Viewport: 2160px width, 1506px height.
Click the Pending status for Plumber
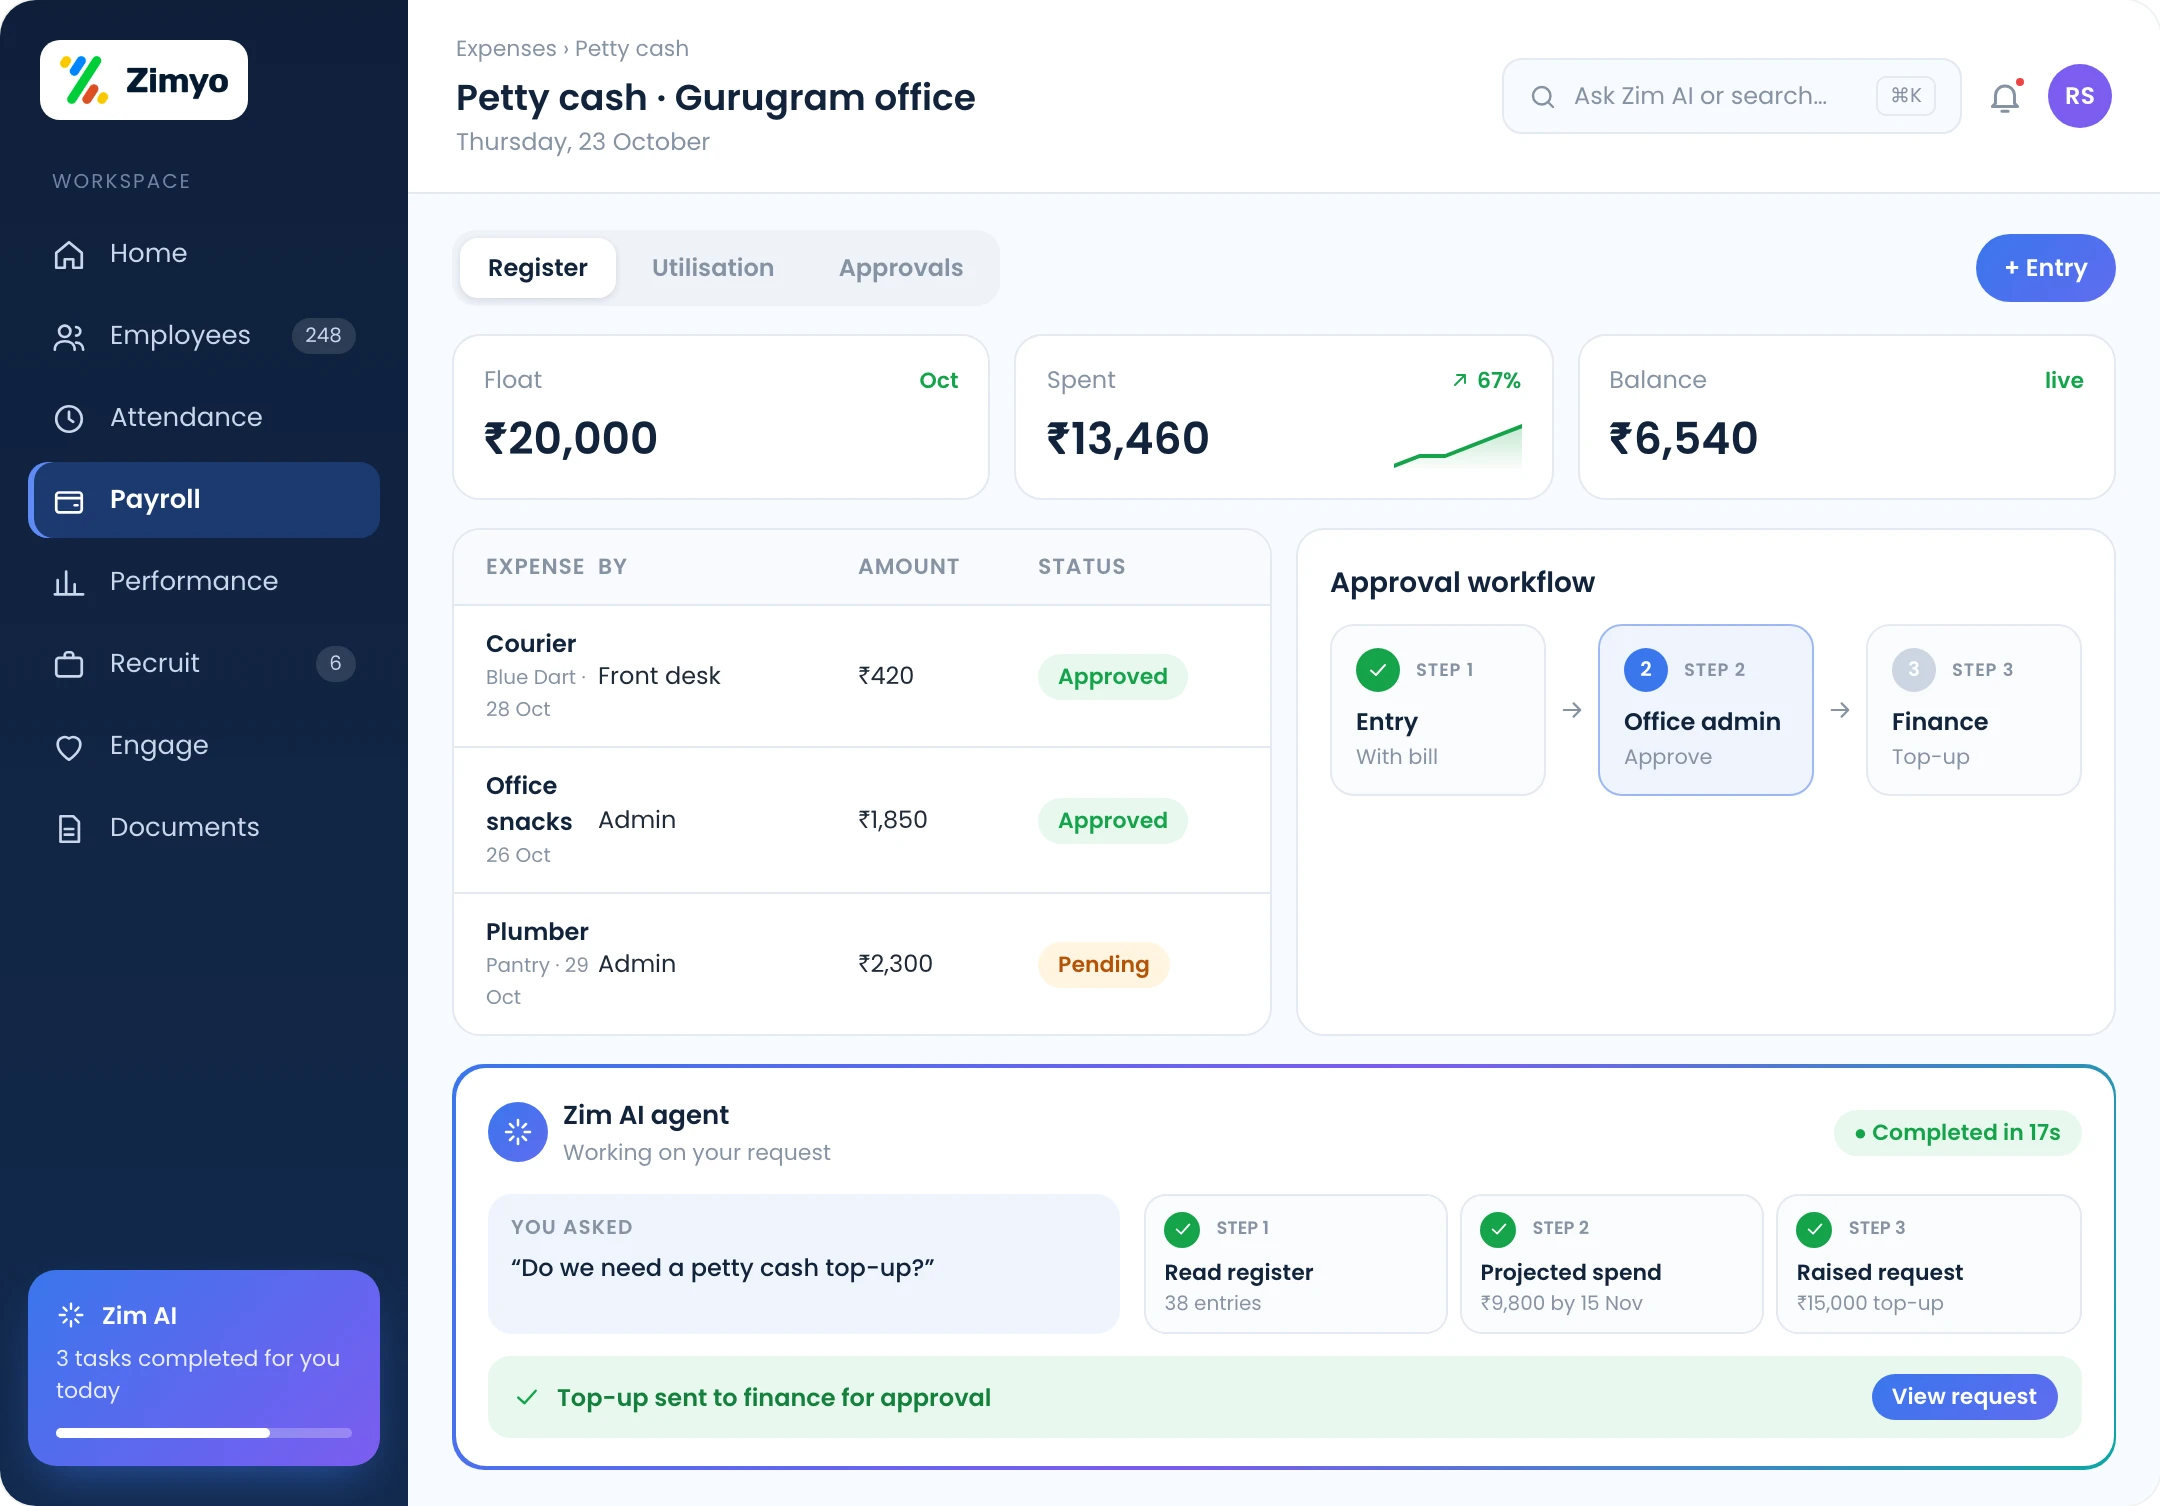click(1104, 965)
